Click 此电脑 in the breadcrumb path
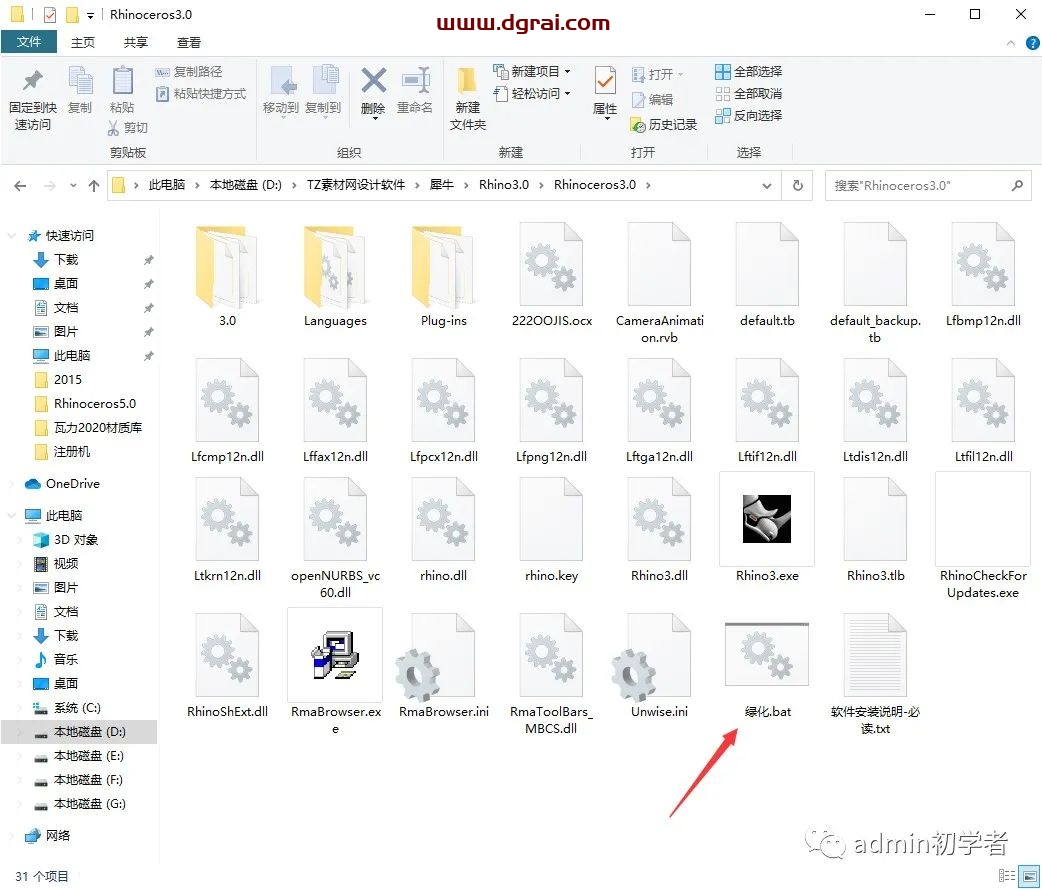 coord(167,185)
